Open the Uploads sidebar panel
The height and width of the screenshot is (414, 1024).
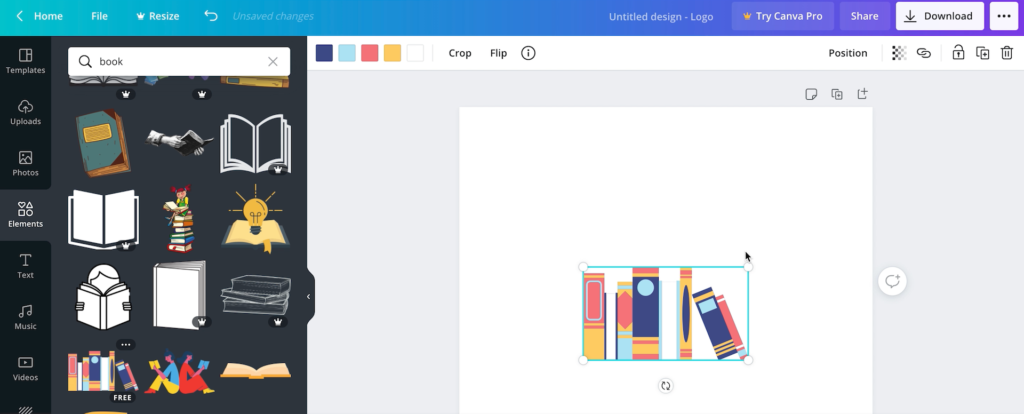click(25, 112)
